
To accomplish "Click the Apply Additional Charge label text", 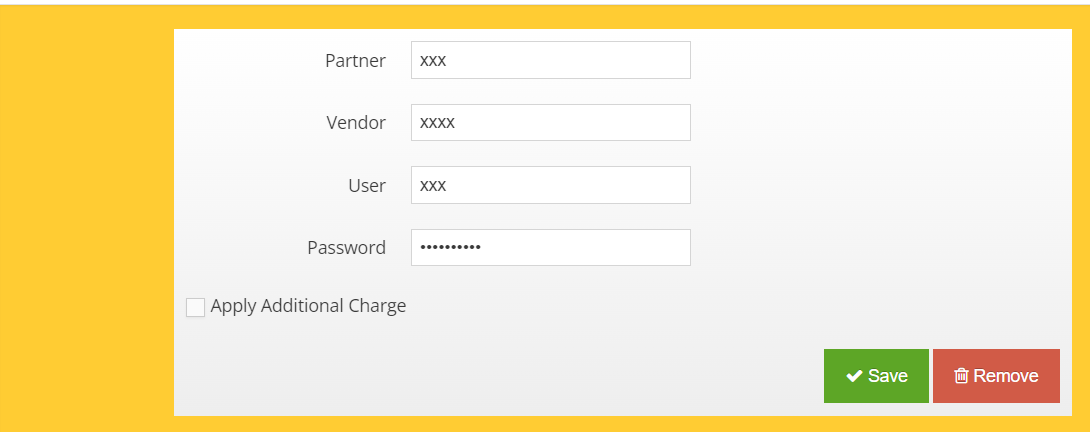I will click(308, 306).
